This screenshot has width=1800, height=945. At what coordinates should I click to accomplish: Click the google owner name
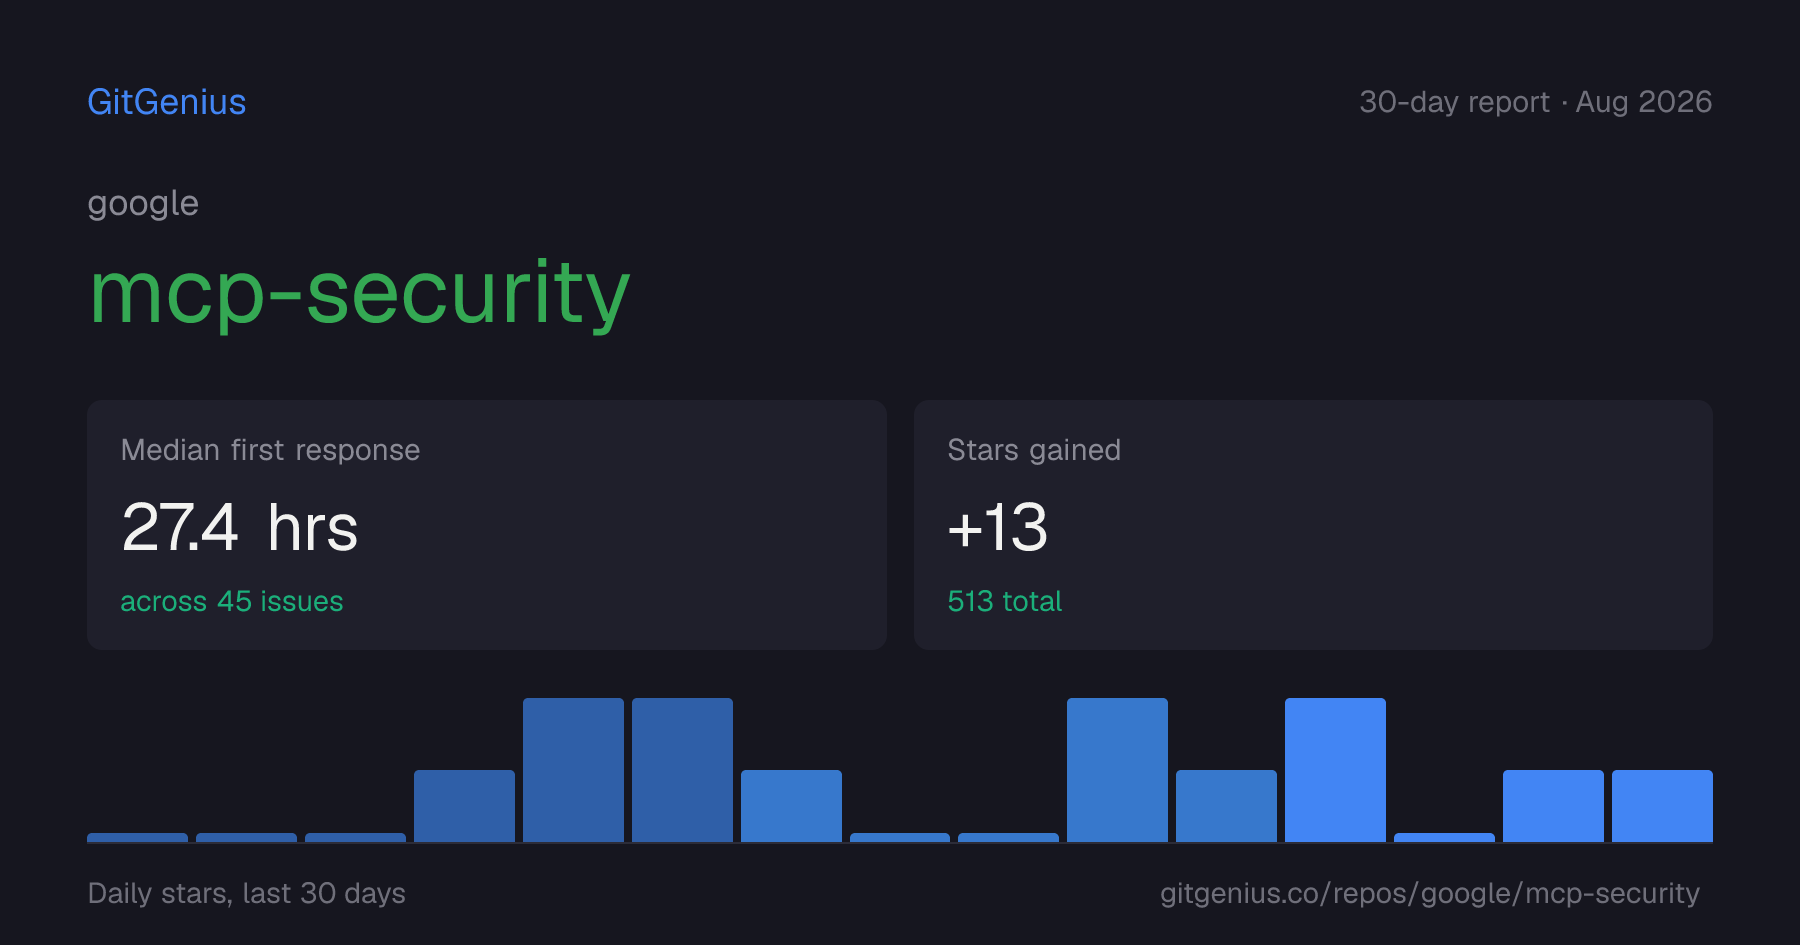point(143,204)
